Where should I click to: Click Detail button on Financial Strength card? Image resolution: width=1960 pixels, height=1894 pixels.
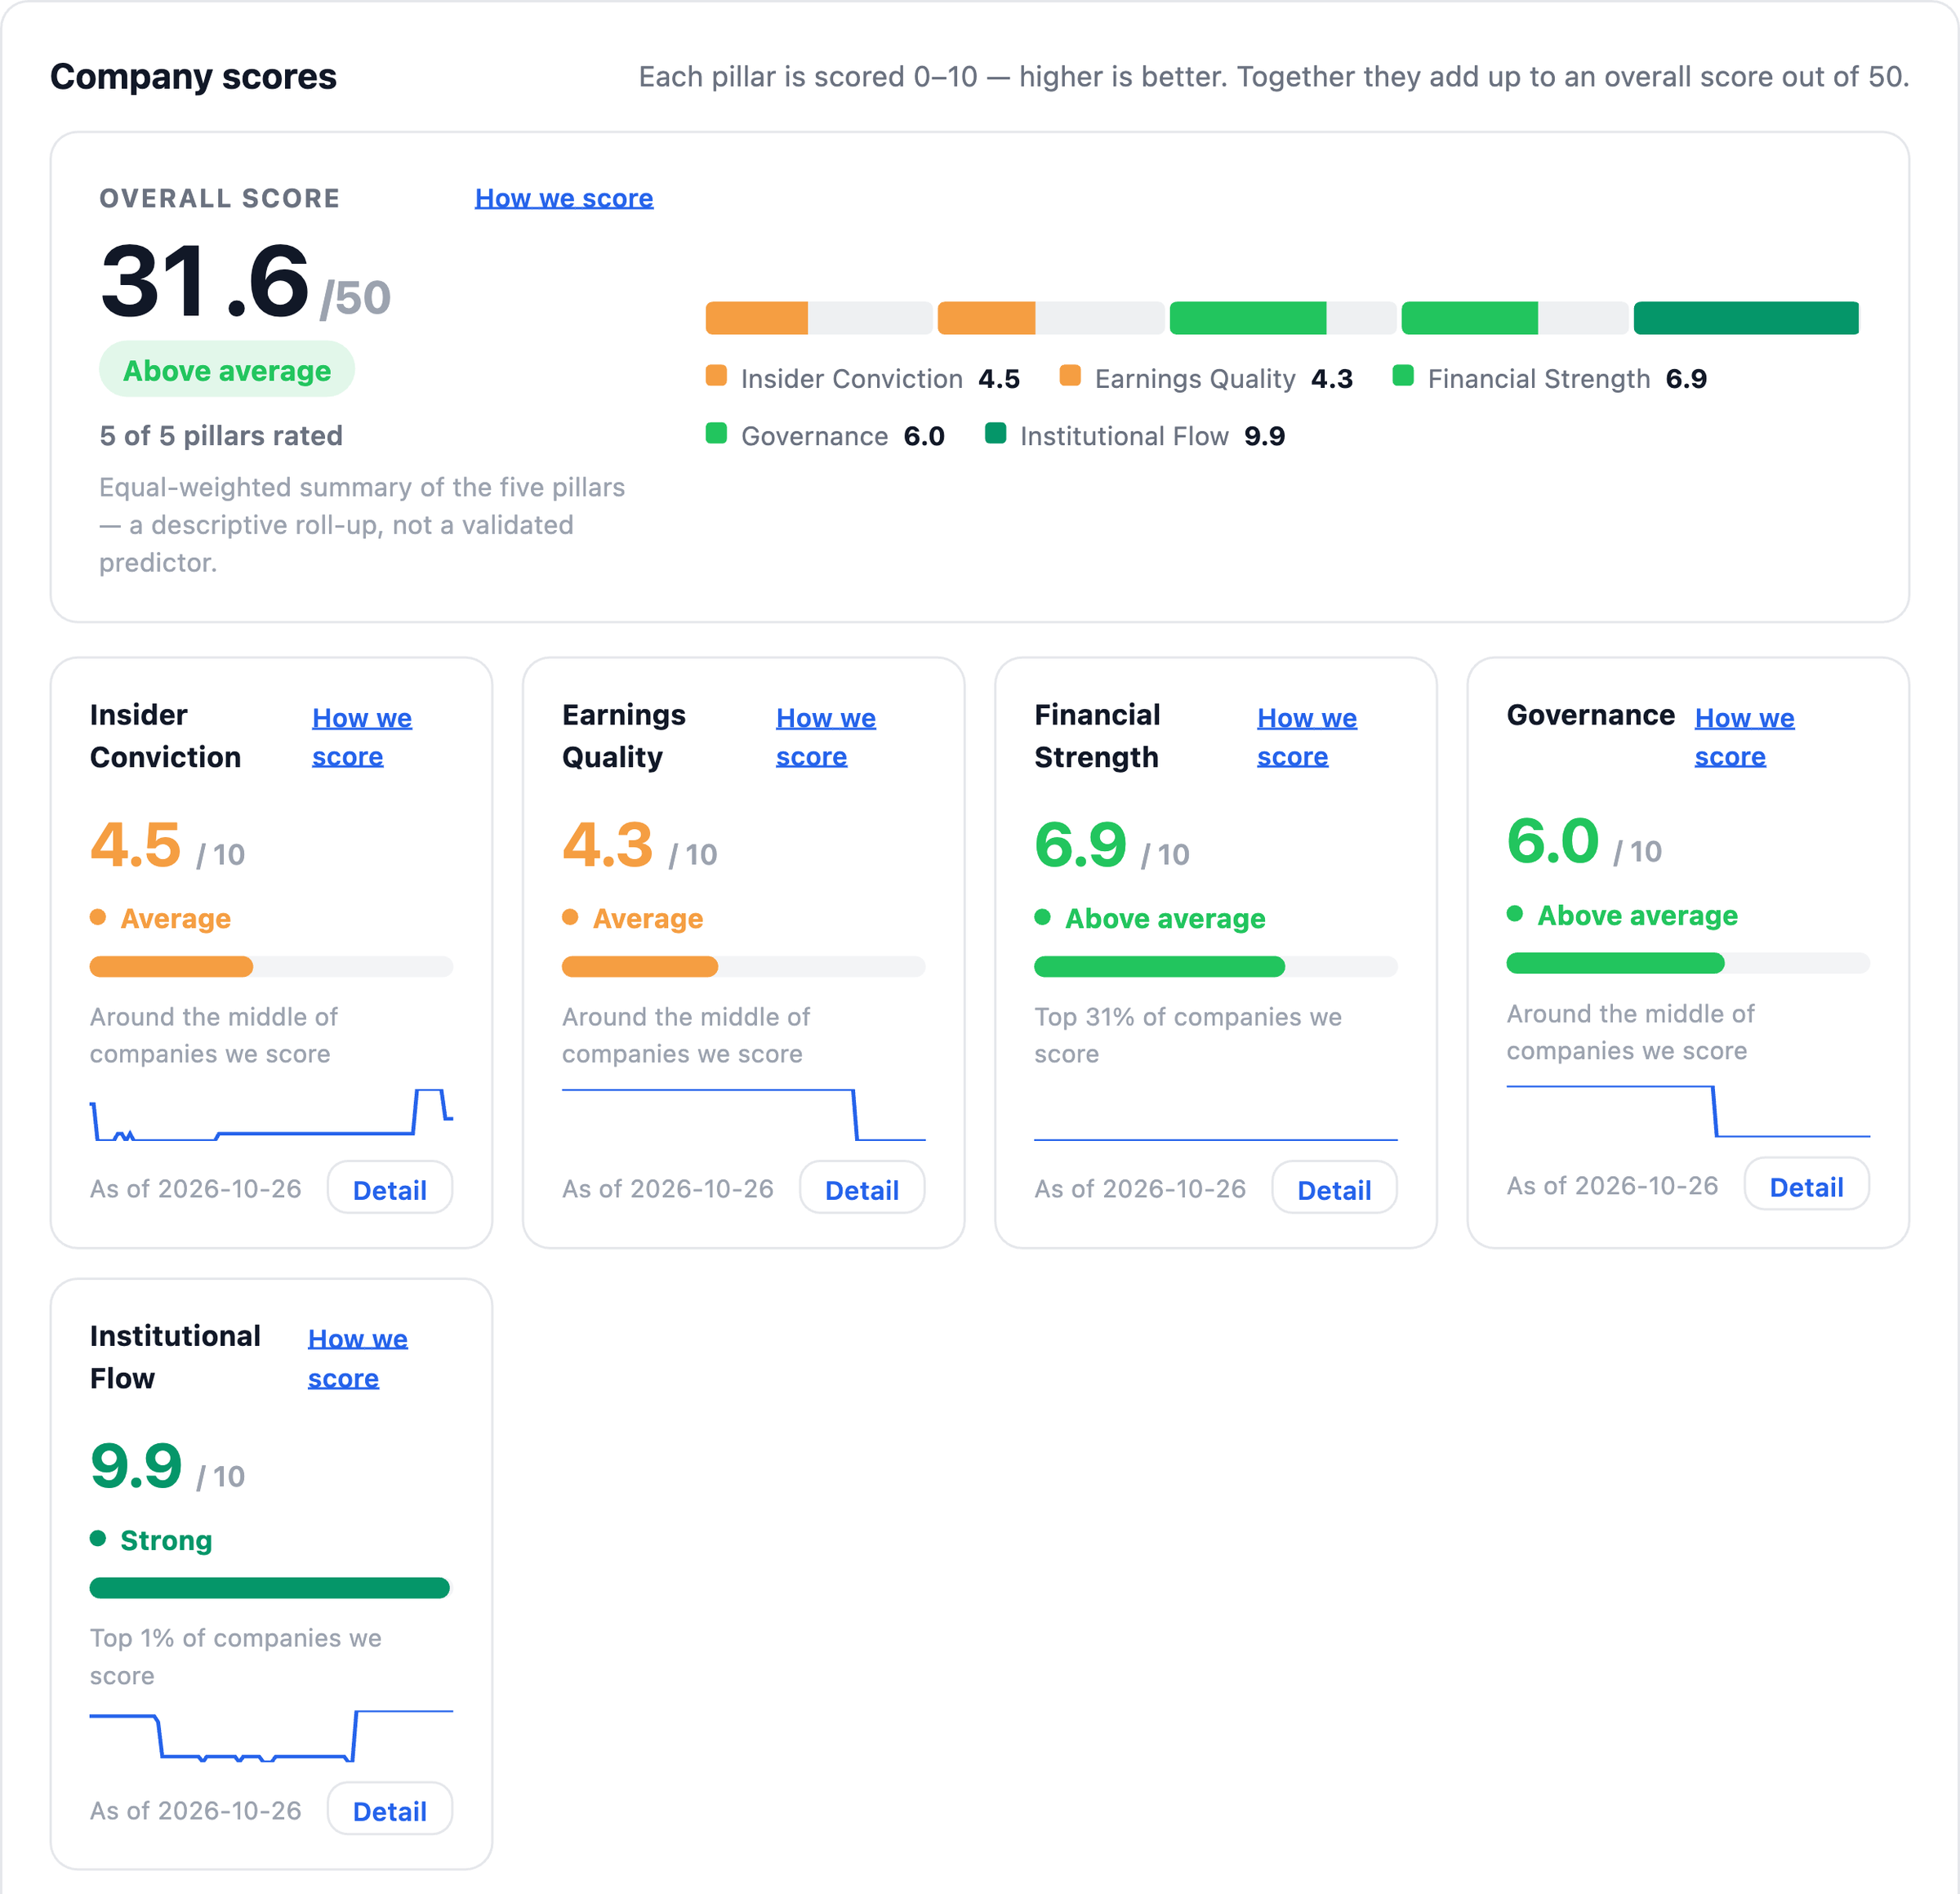click(1334, 1189)
